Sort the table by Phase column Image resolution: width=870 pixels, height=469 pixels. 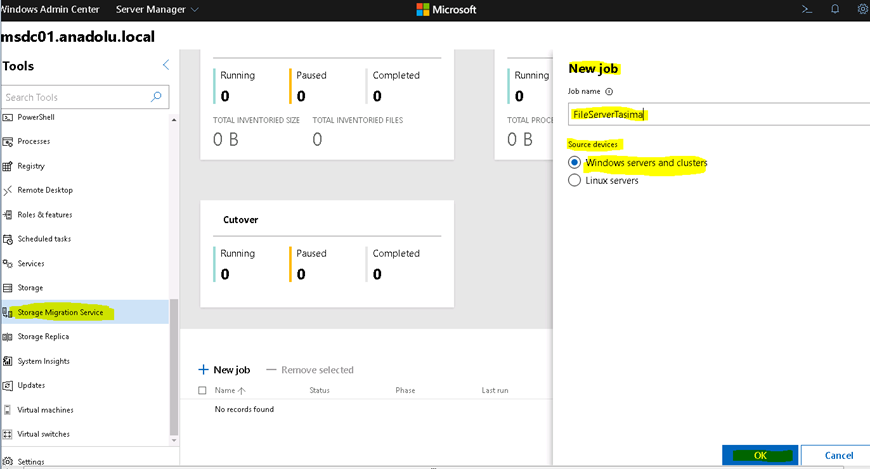405,391
